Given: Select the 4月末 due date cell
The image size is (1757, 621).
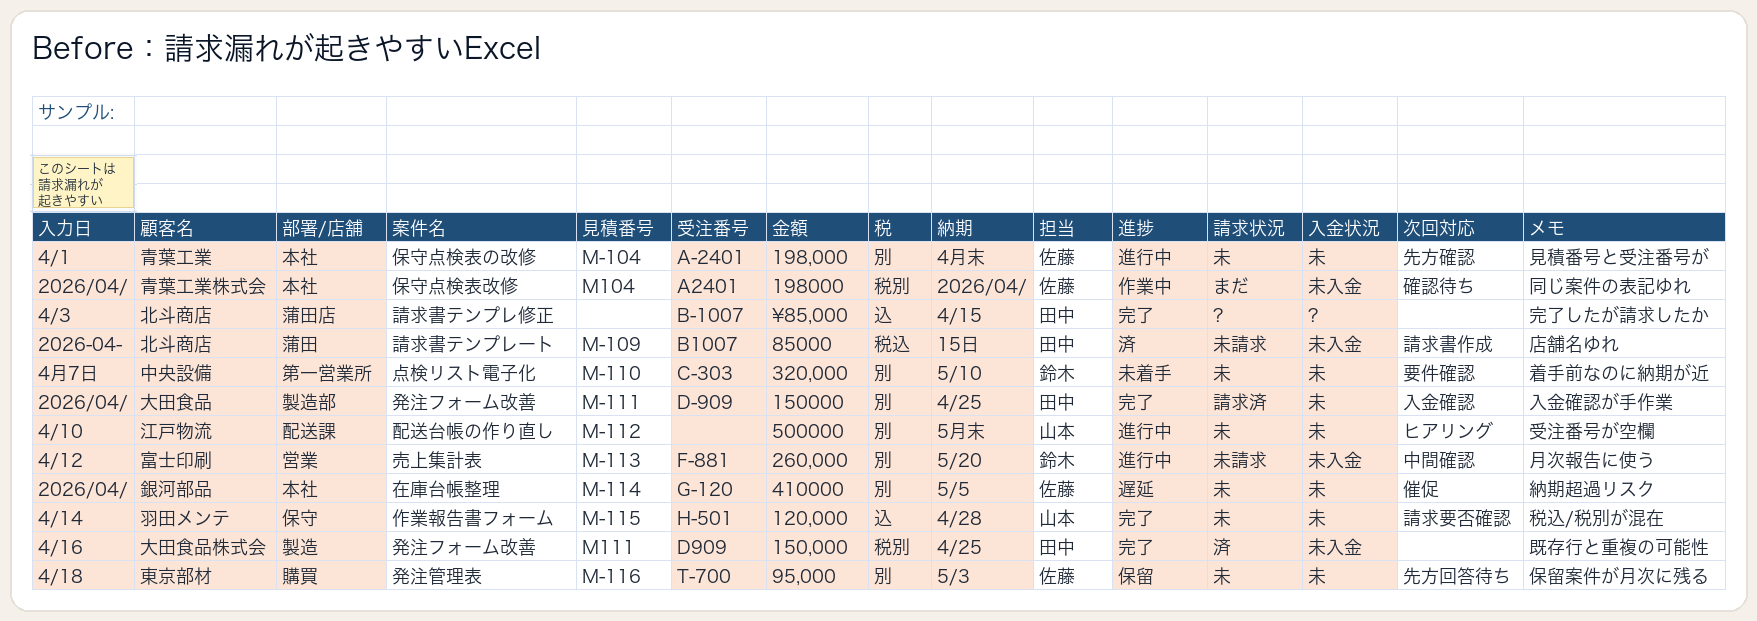Looking at the screenshot, I should [x=982, y=257].
